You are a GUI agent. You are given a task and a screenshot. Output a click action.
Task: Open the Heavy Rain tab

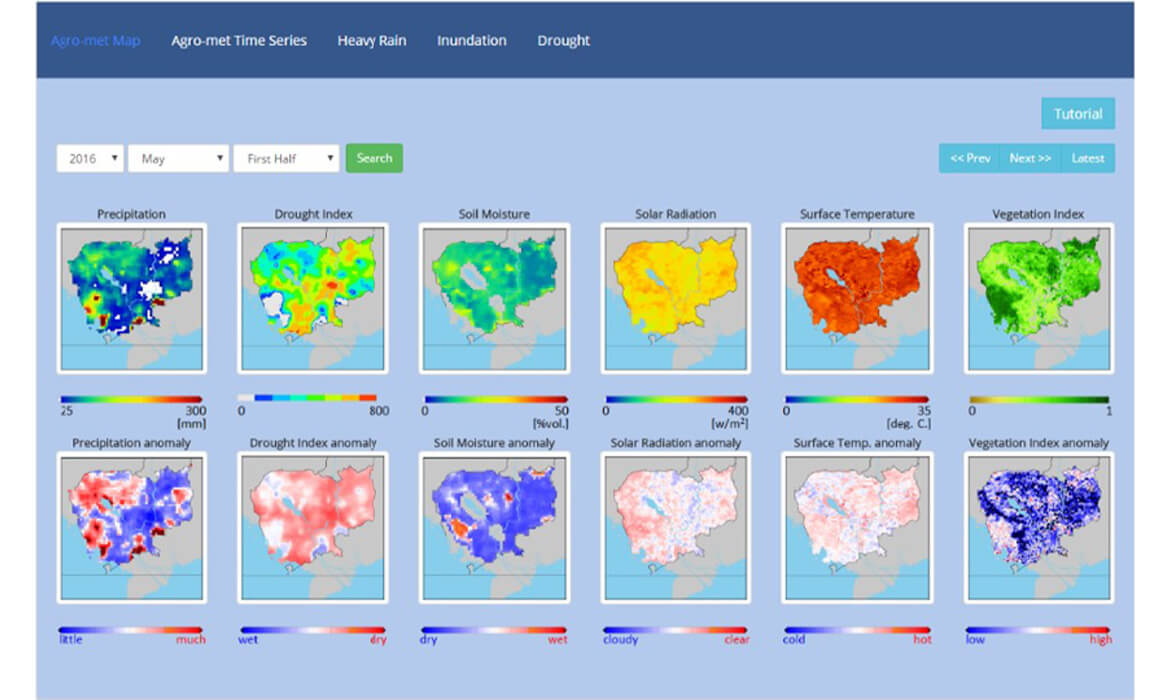371,41
